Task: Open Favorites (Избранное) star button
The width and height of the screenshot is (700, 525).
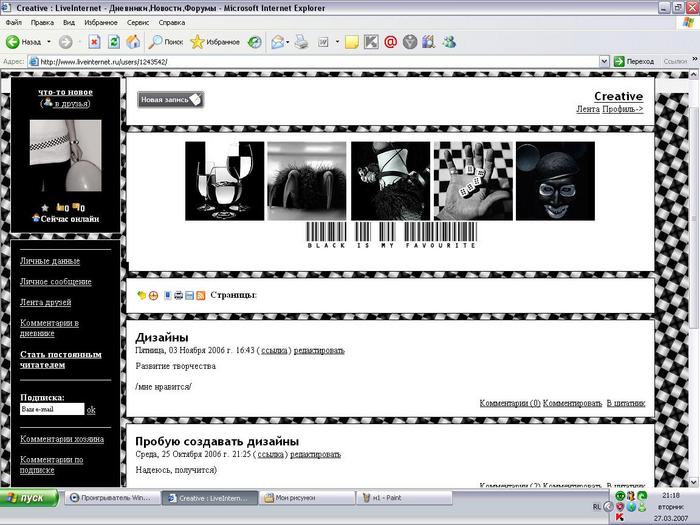Action: coord(215,42)
